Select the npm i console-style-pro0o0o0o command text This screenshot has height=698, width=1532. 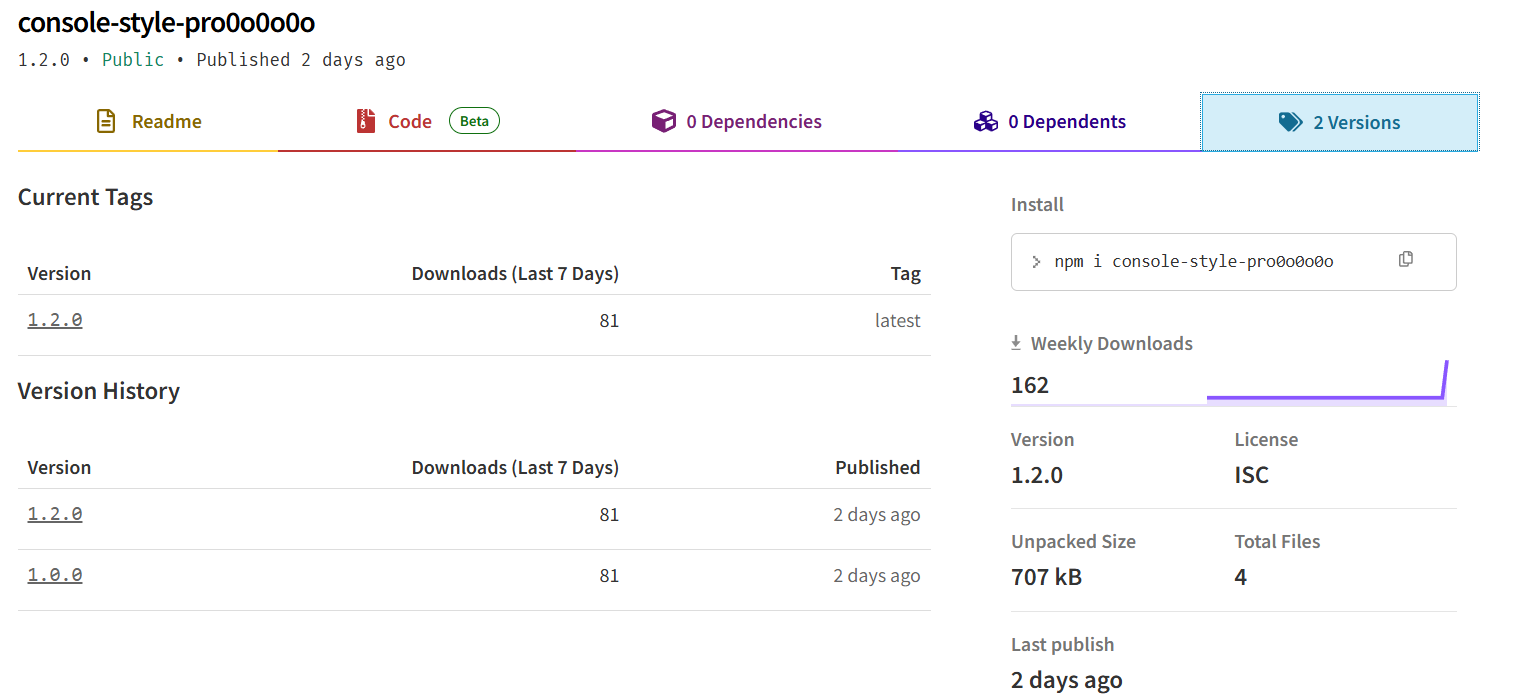[x=1194, y=262]
